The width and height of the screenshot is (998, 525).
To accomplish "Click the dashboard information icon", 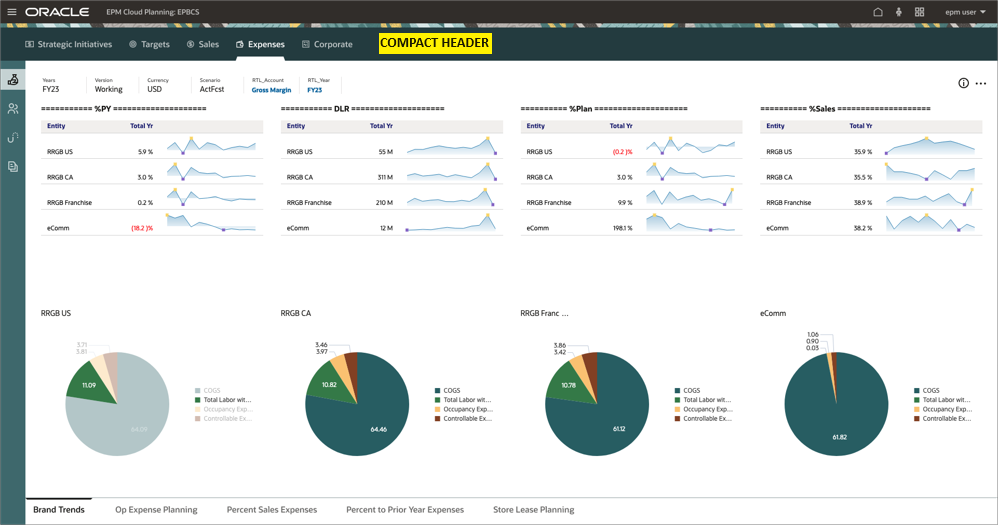I will click(x=964, y=84).
